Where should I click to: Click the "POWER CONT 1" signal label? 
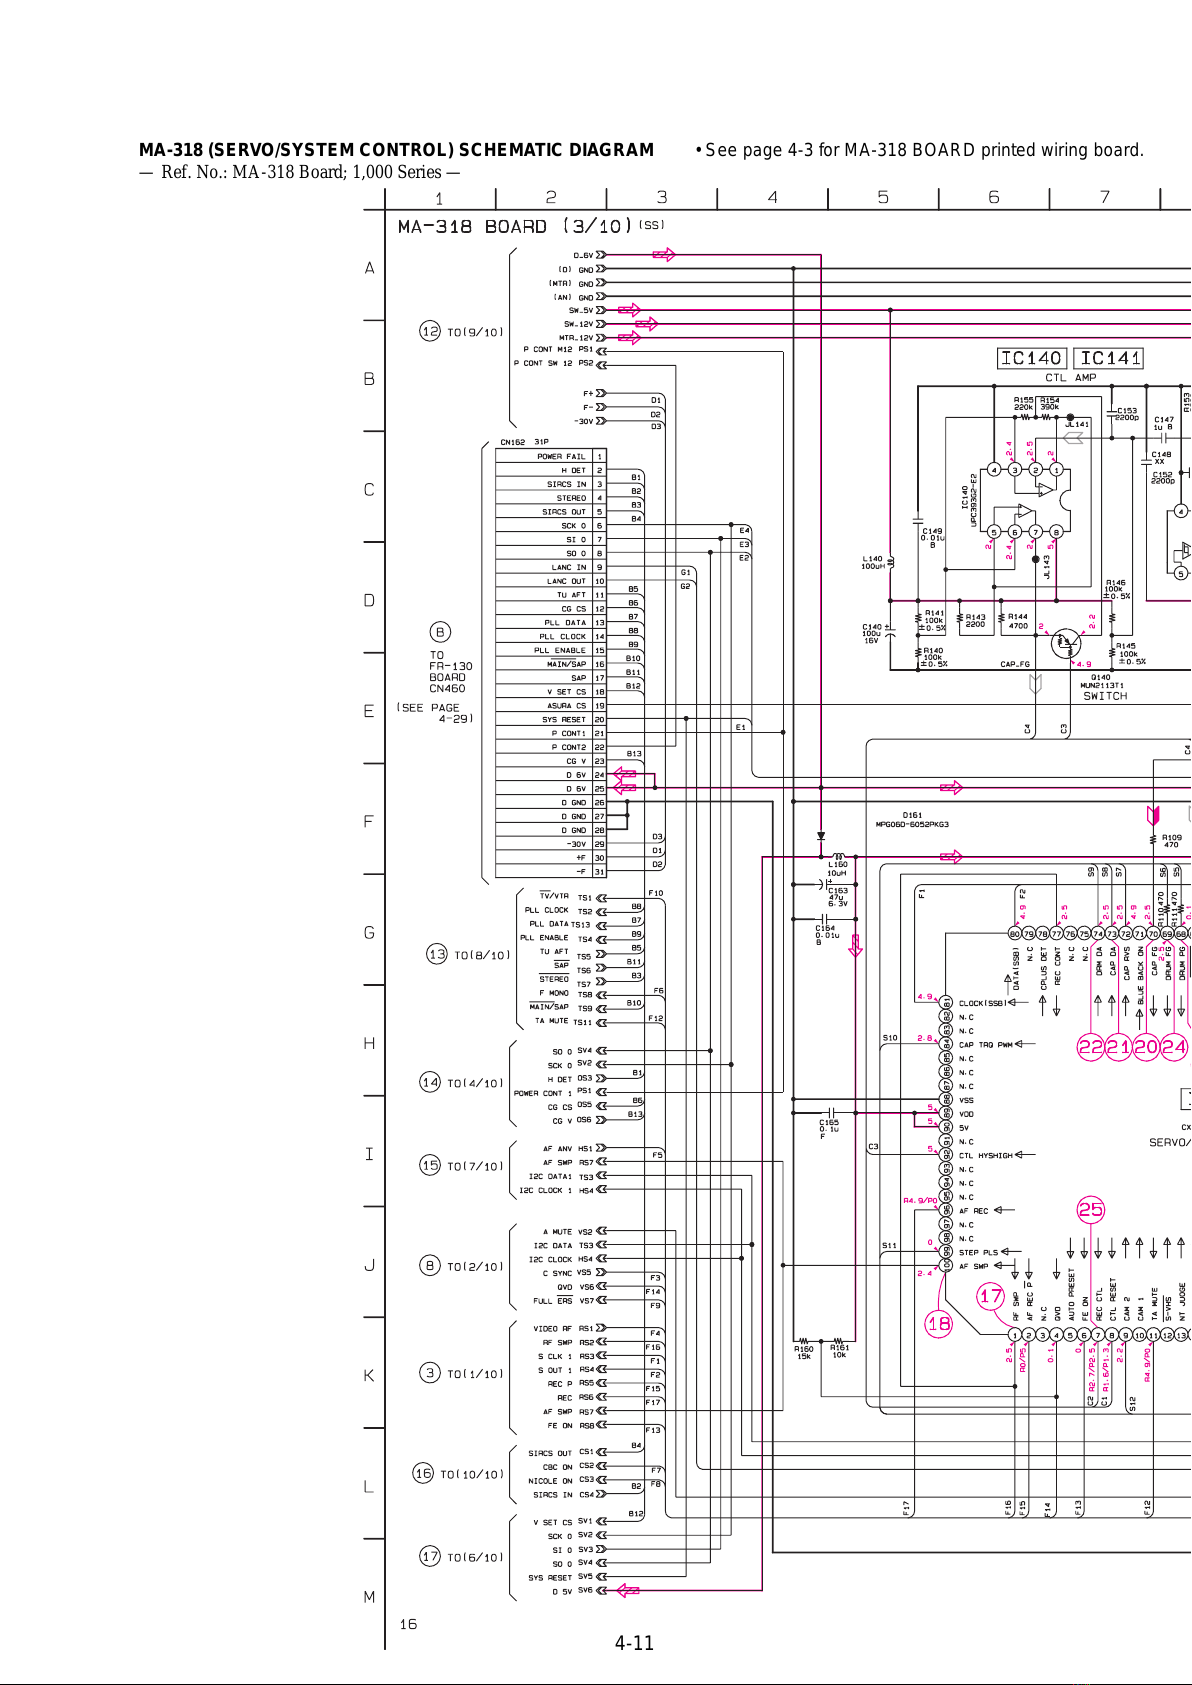tap(543, 1093)
